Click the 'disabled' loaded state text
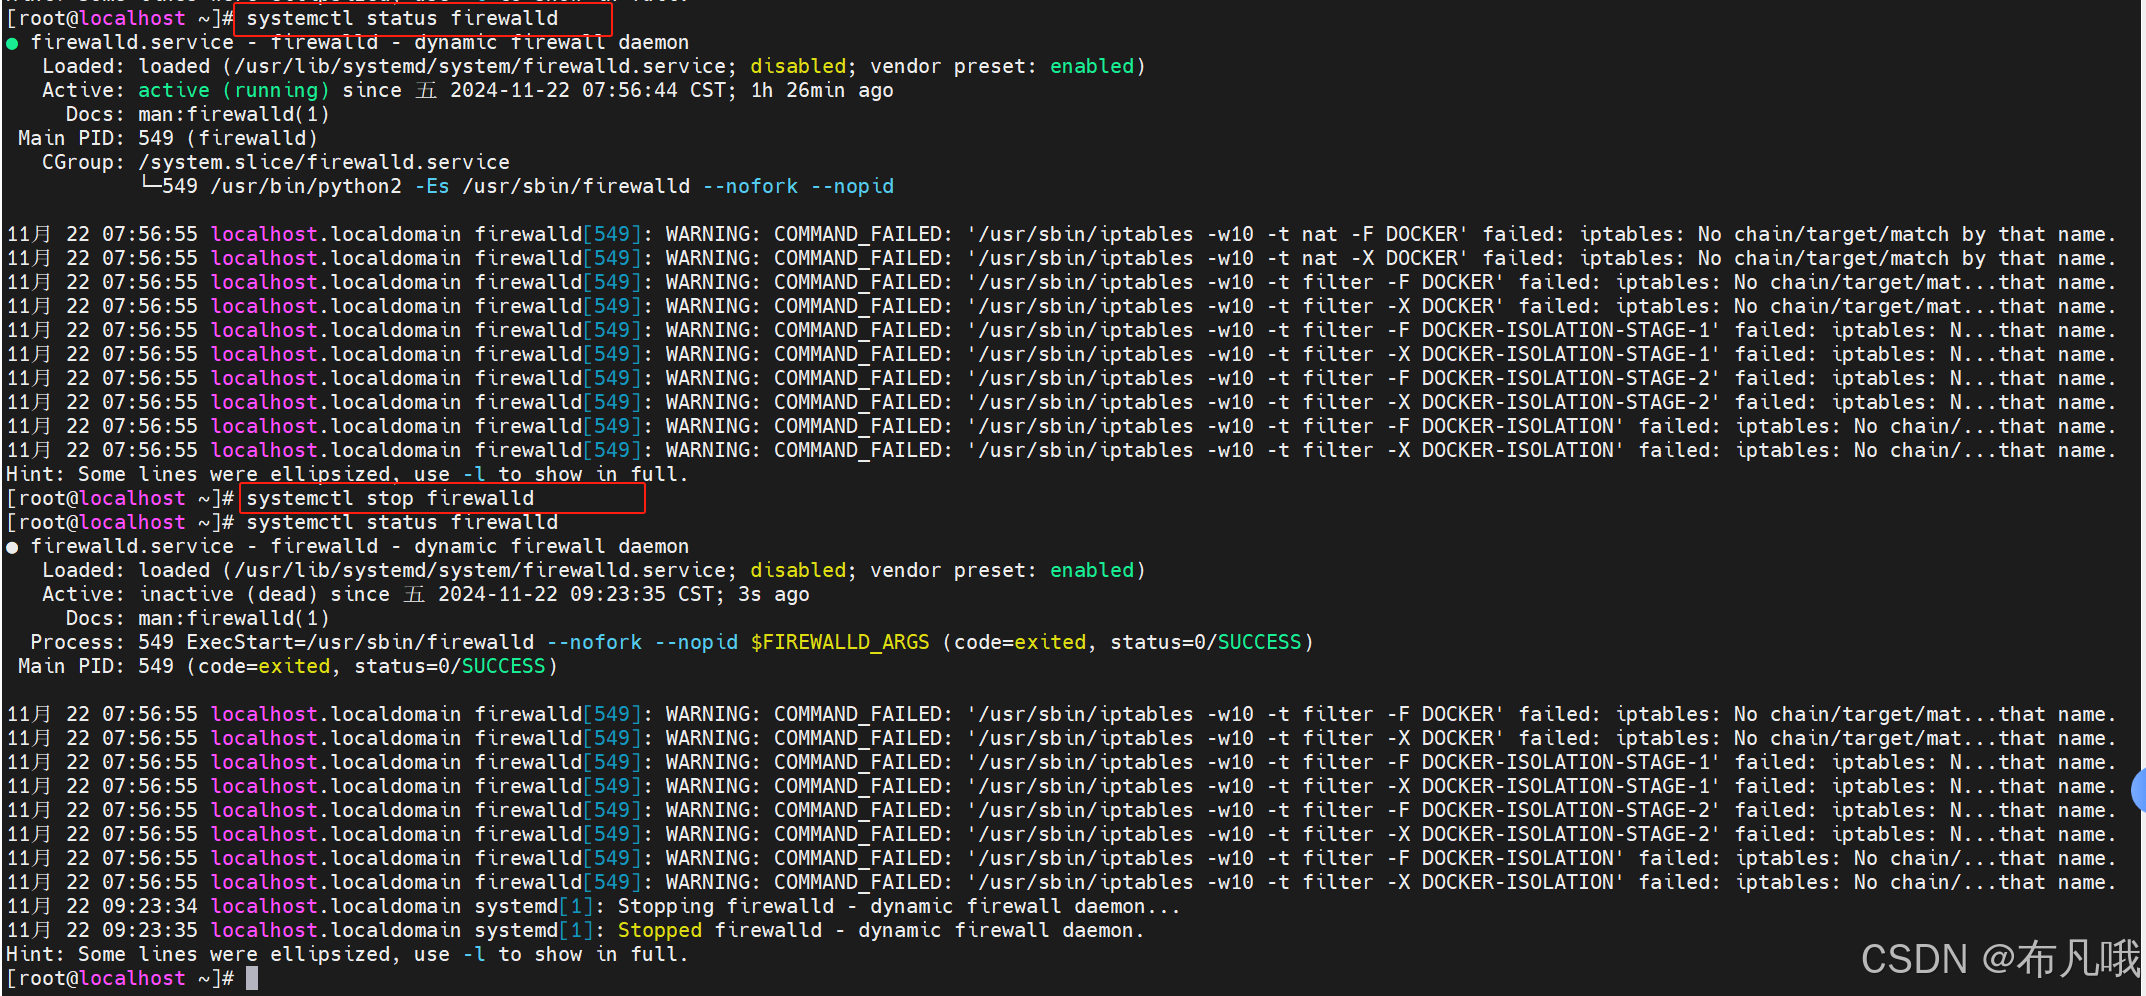The width and height of the screenshot is (2146, 996). (x=797, y=66)
